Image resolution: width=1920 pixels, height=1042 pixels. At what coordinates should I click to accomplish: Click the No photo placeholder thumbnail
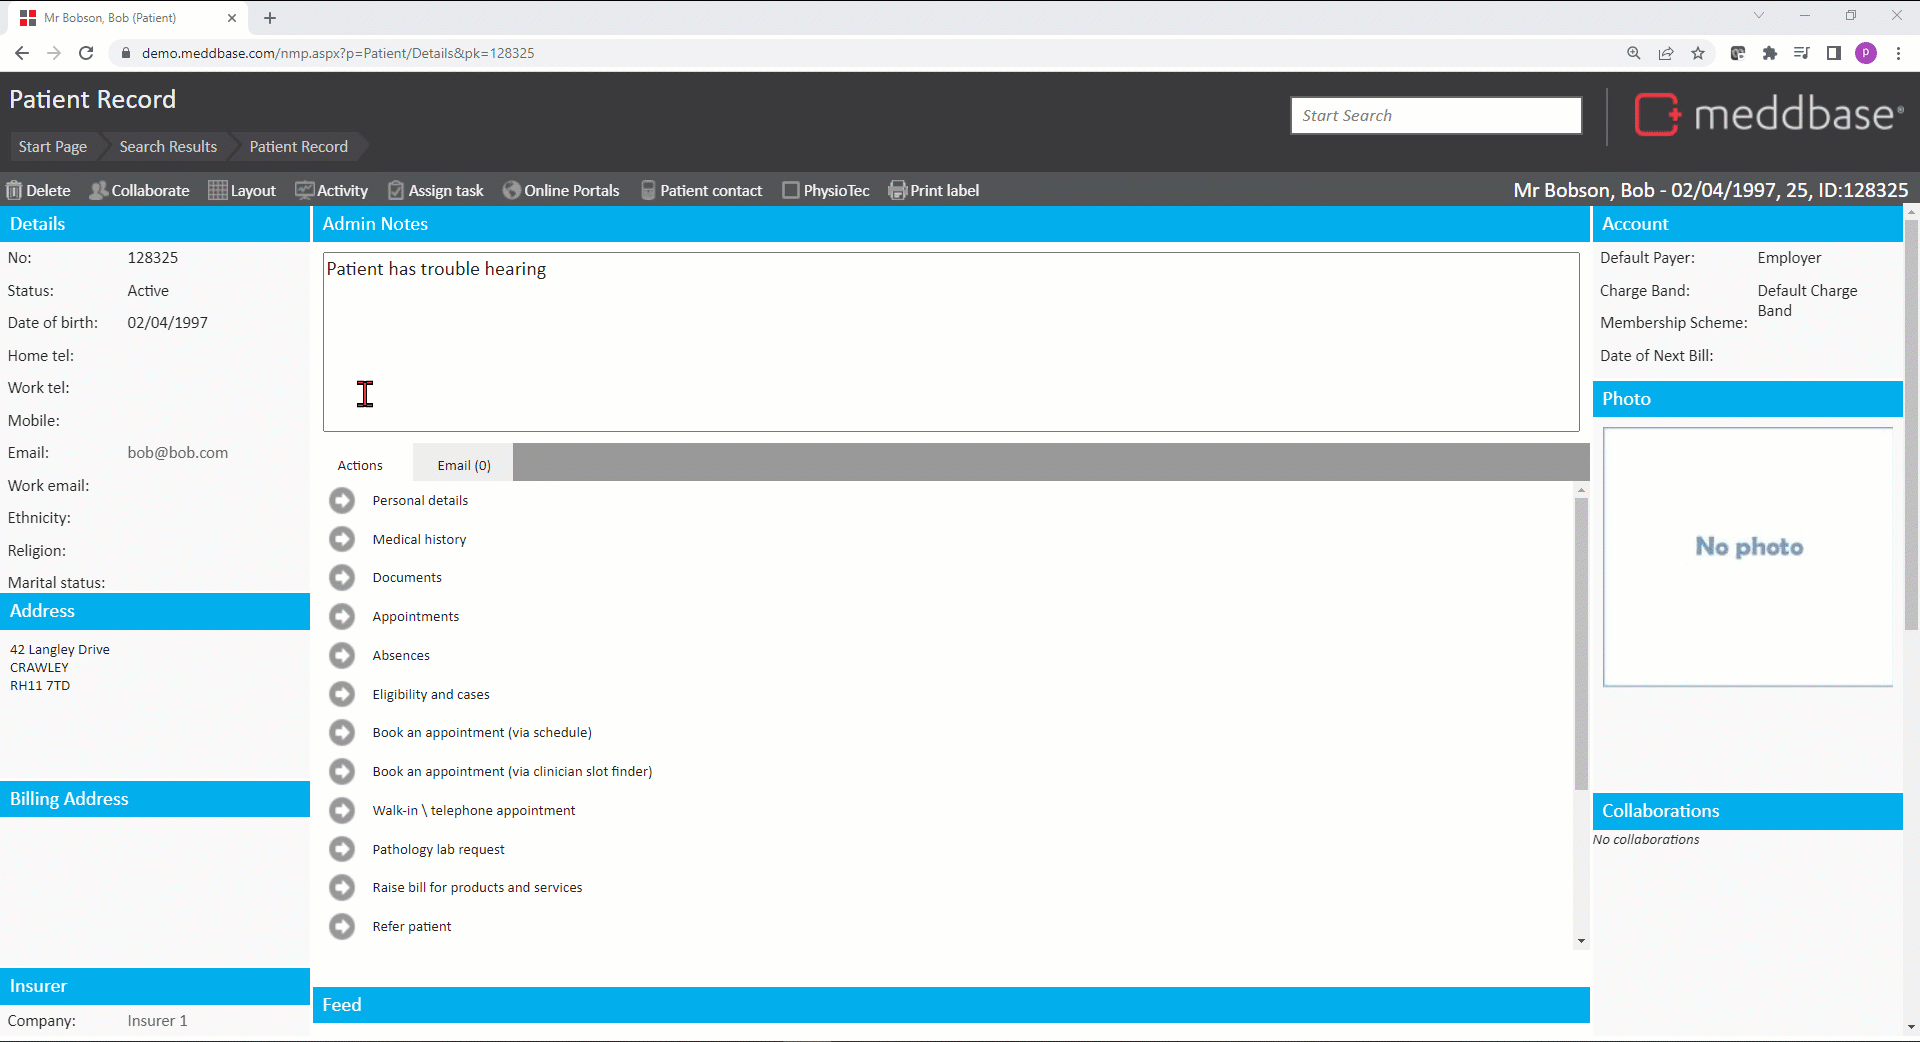click(x=1748, y=556)
